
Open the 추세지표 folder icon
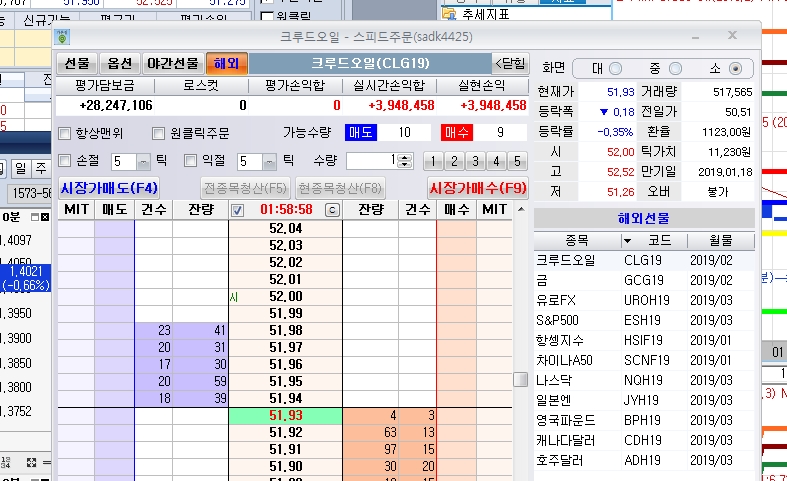(x=449, y=14)
